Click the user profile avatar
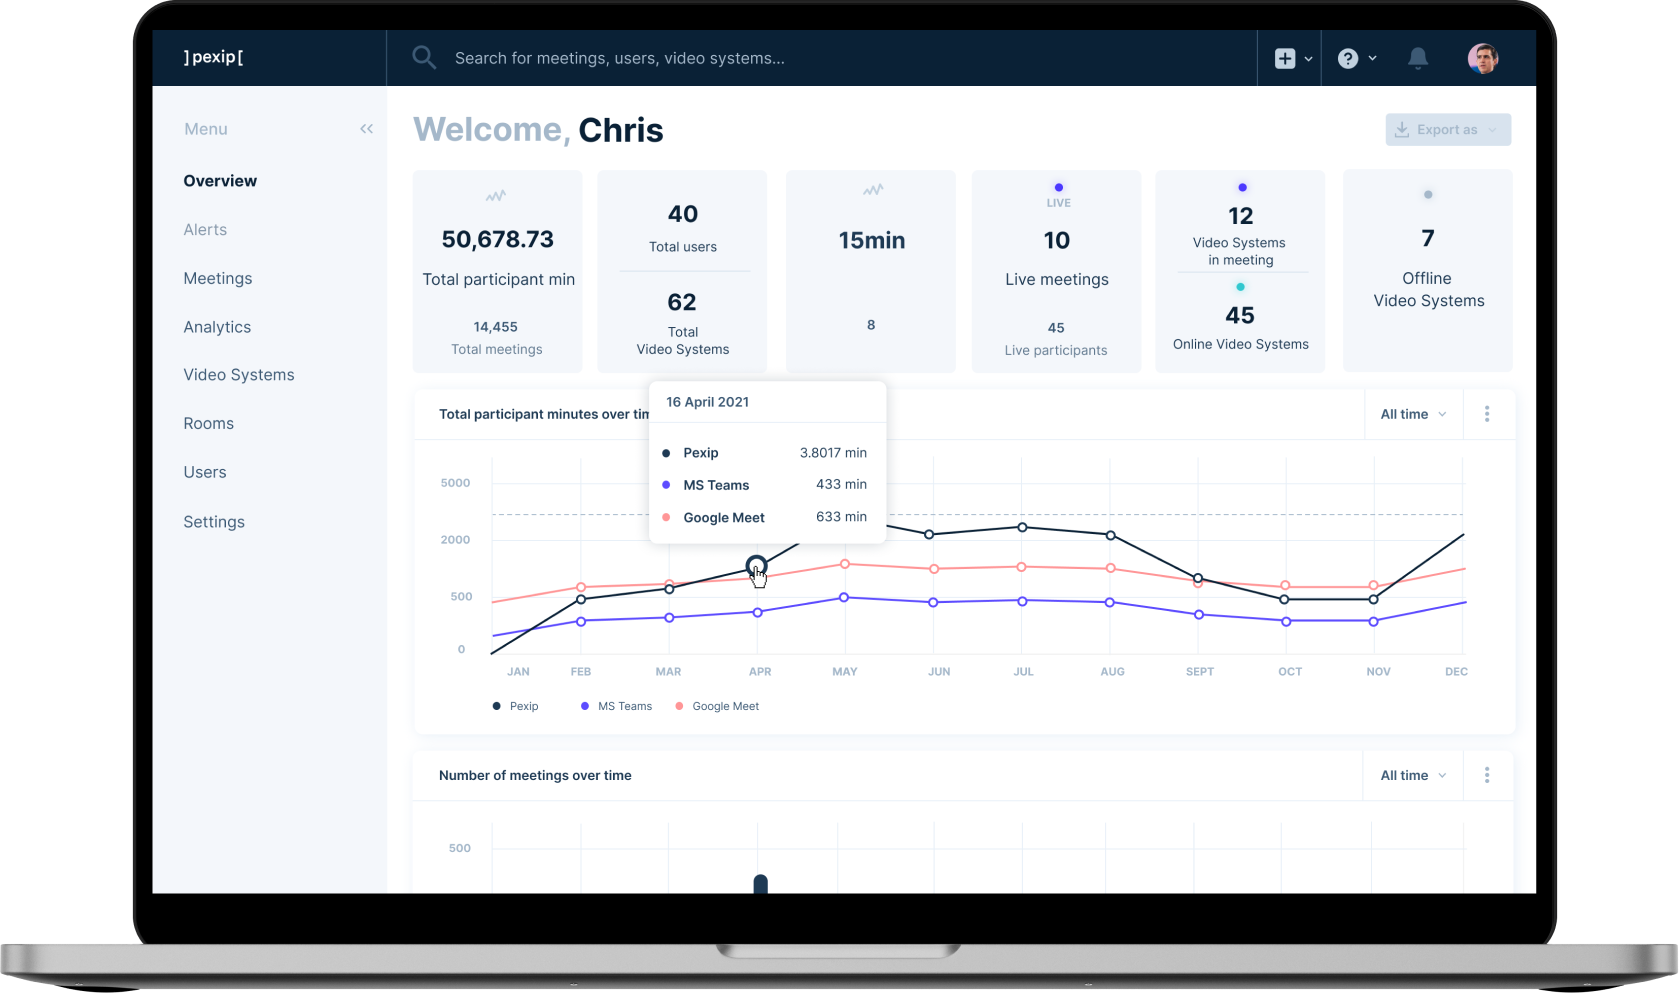 click(x=1482, y=59)
